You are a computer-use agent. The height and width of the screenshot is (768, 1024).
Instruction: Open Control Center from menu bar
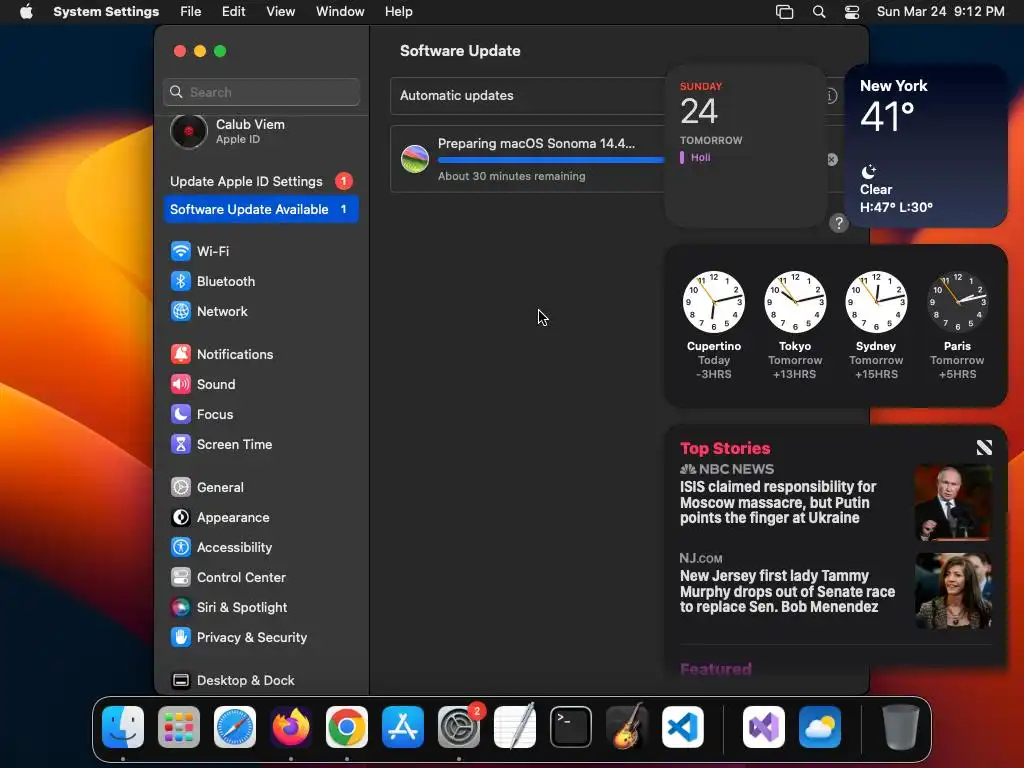tap(852, 12)
